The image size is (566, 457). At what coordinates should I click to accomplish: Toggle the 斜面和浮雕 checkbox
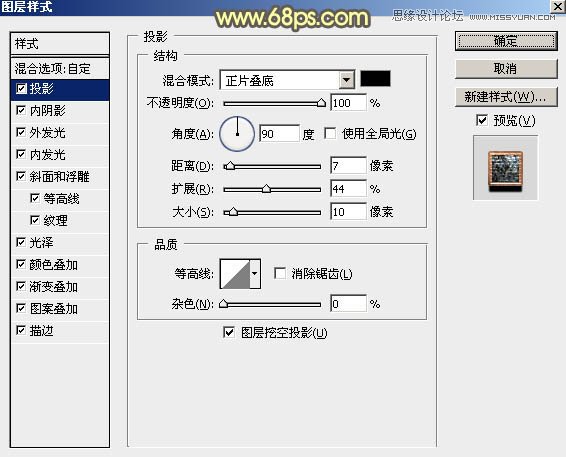21,177
